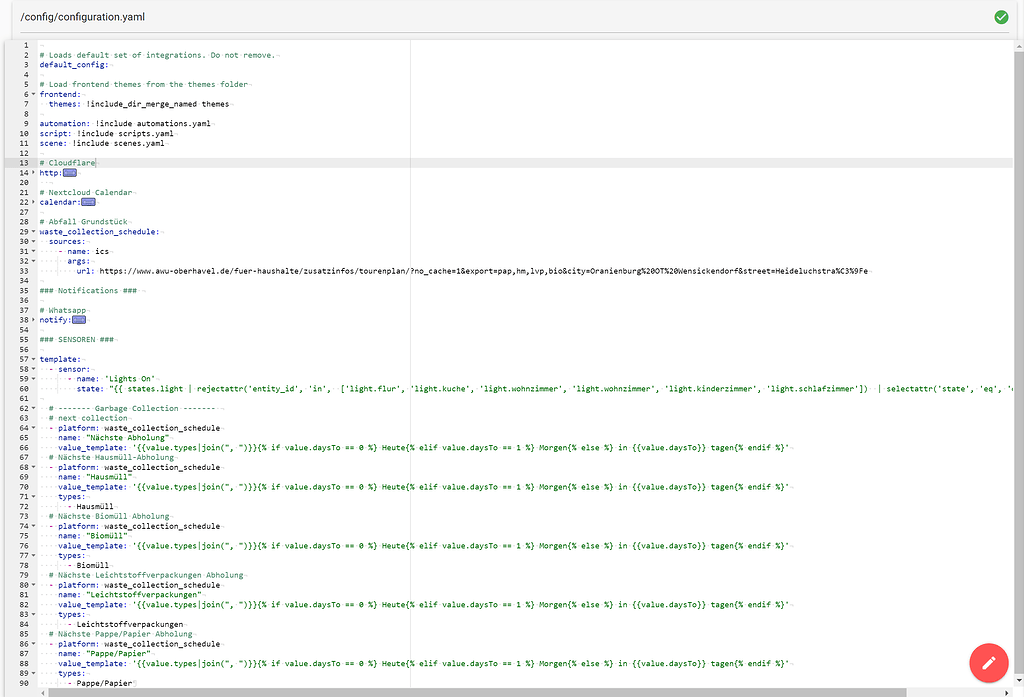The image size is (1024, 697).
Task: Collapse the template: section with its gutter triangle
Action: pyautogui.click(x=32, y=358)
